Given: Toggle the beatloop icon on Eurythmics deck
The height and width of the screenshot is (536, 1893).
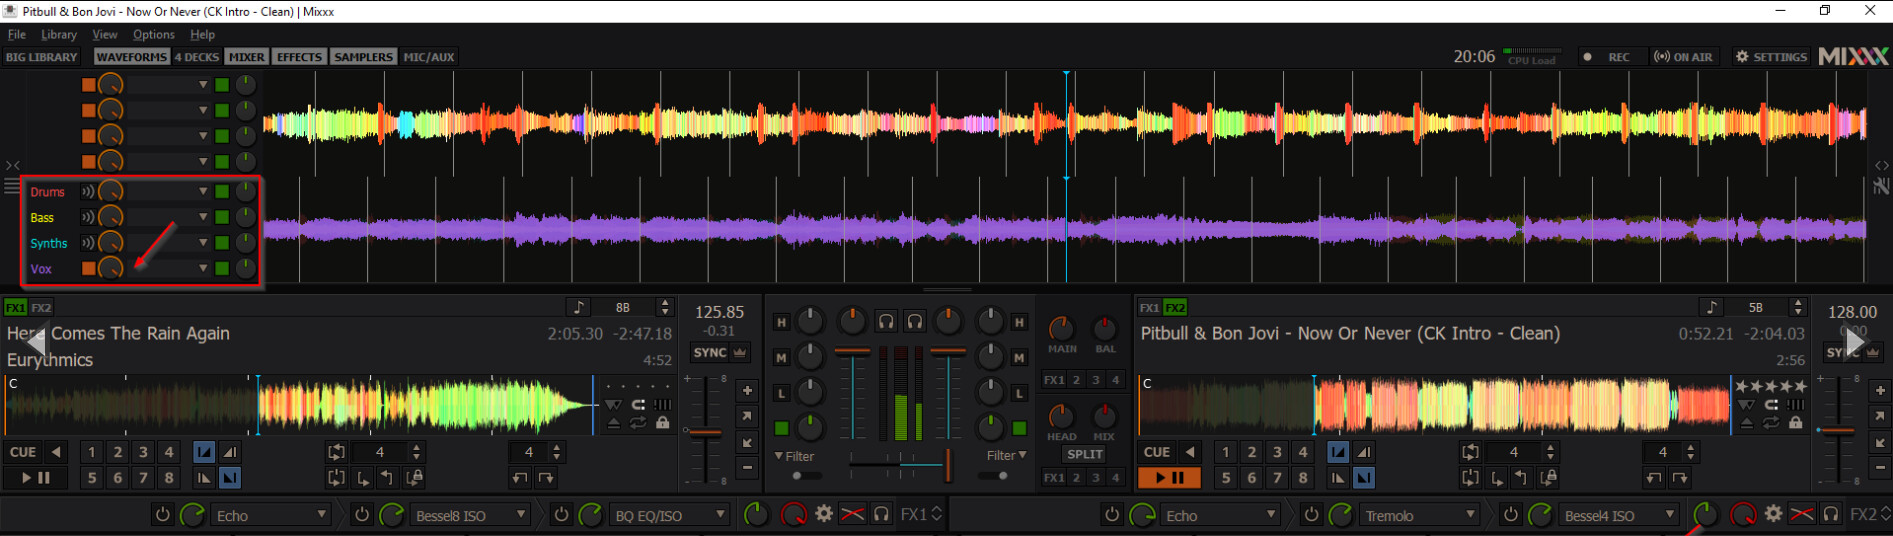Looking at the screenshot, I should [336, 452].
